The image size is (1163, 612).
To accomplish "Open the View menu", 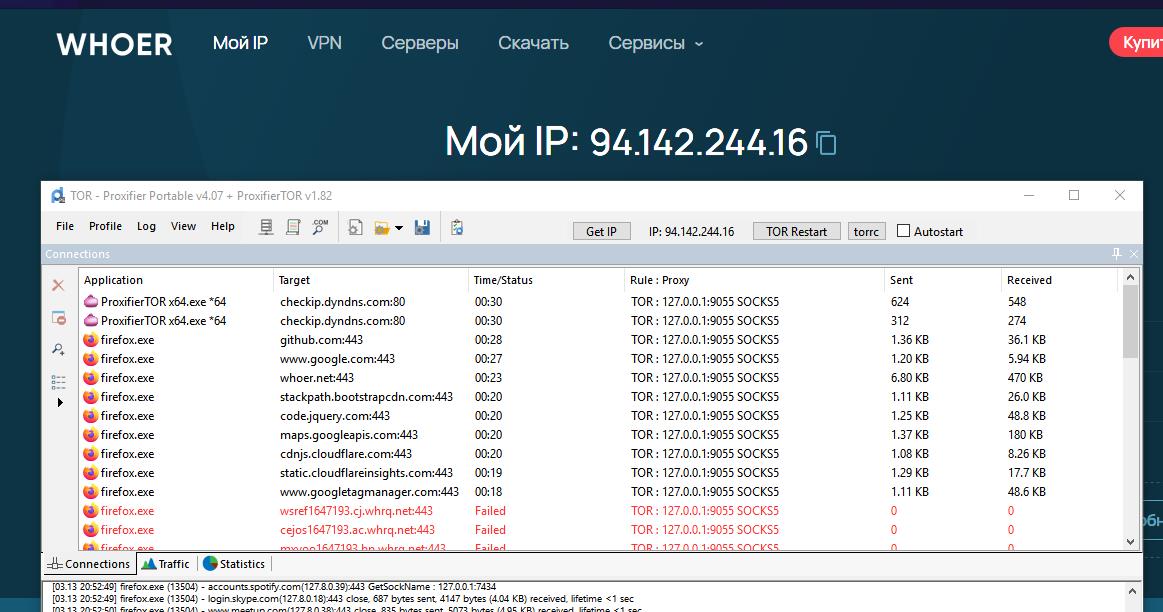I will click(183, 226).
